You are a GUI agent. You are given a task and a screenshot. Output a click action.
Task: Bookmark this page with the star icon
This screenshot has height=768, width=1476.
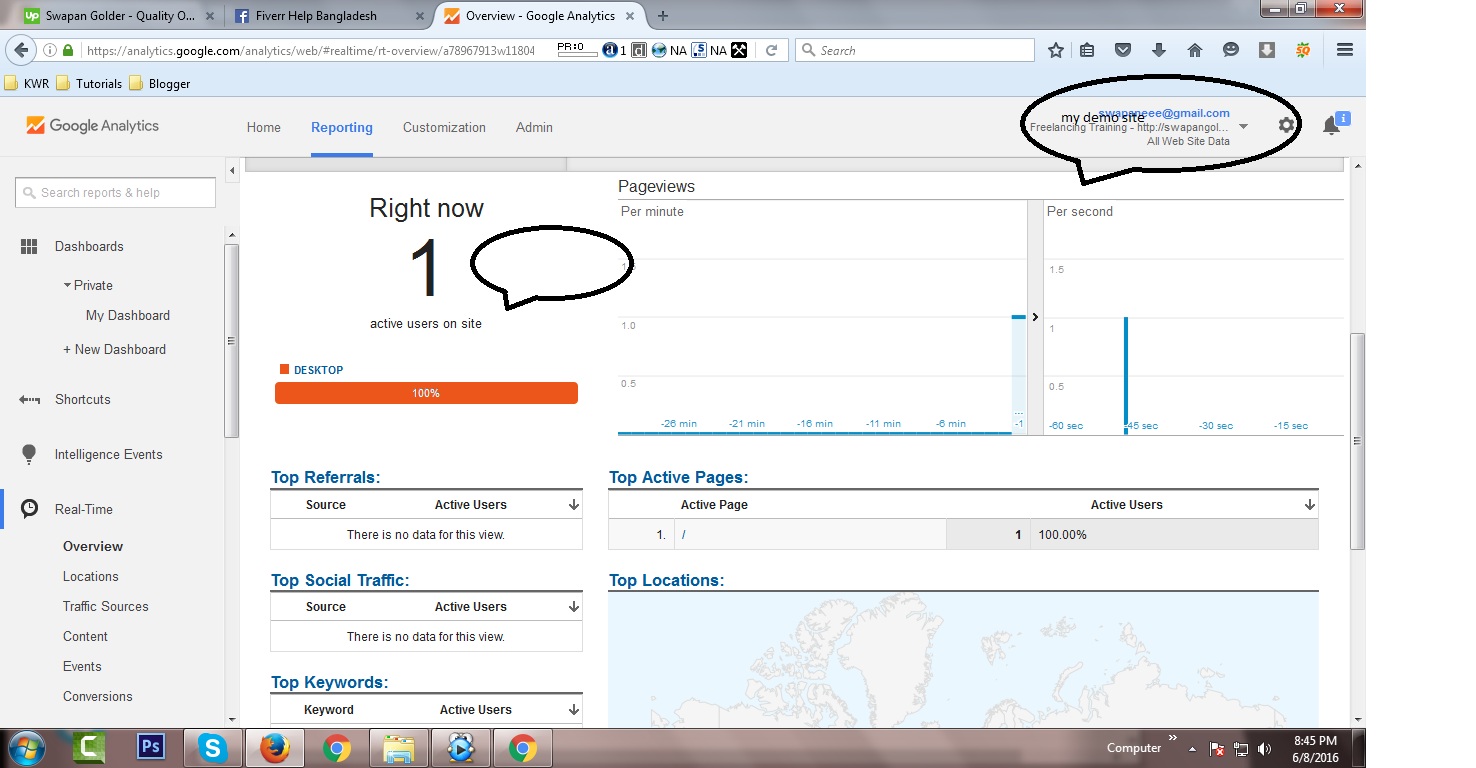click(x=1056, y=50)
